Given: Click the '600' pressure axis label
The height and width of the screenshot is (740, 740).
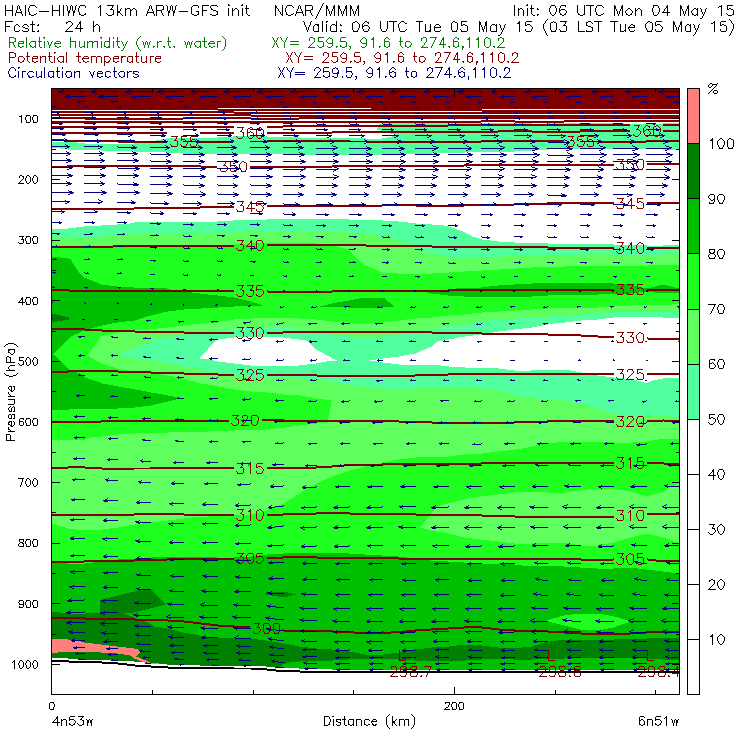Looking at the screenshot, I should tap(28, 422).
